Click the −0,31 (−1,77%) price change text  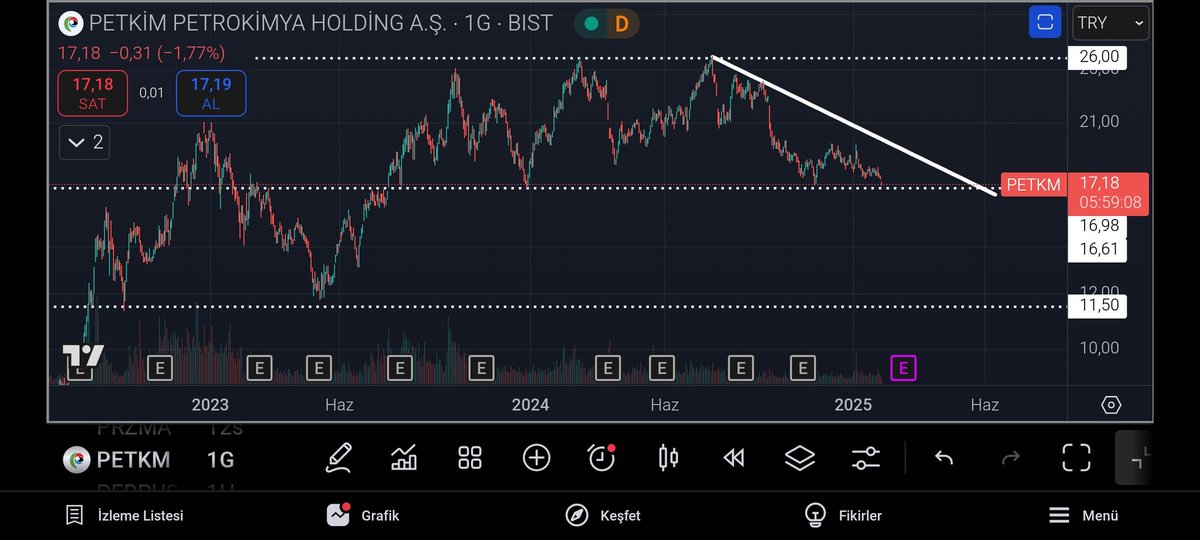[x=168, y=53]
